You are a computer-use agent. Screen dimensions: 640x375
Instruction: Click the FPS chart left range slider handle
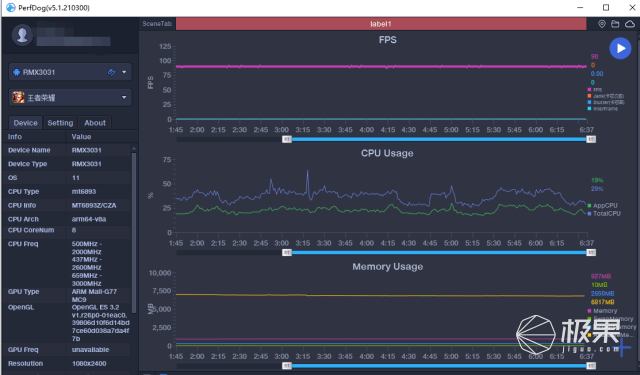coord(287,139)
